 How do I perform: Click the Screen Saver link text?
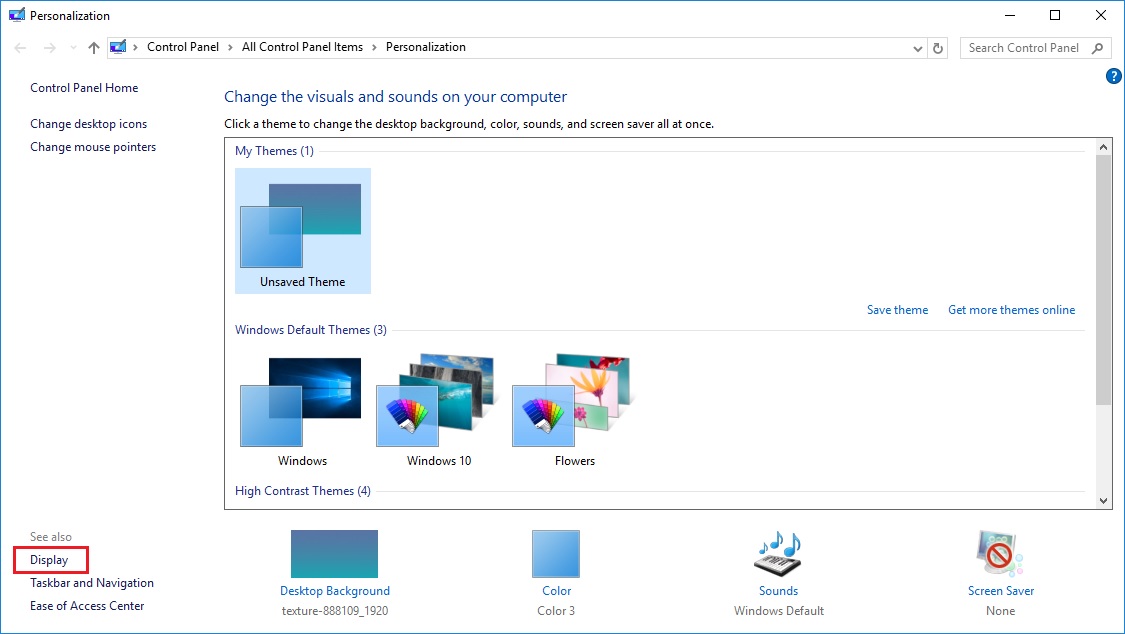[x=1000, y=590]
